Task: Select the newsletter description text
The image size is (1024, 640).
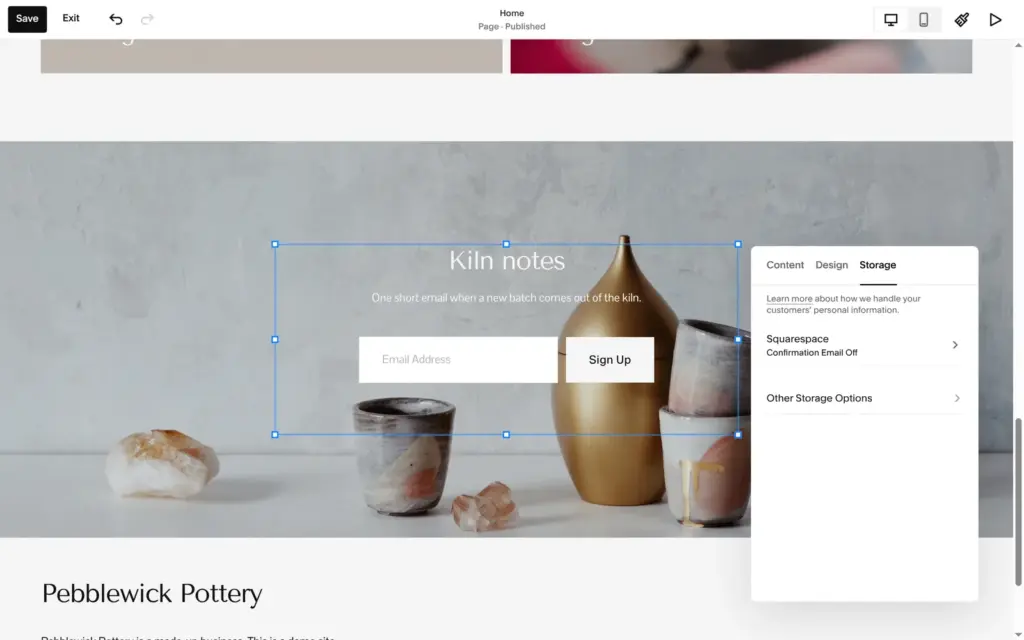Action: pyautogui.click(x=506, y=298)
